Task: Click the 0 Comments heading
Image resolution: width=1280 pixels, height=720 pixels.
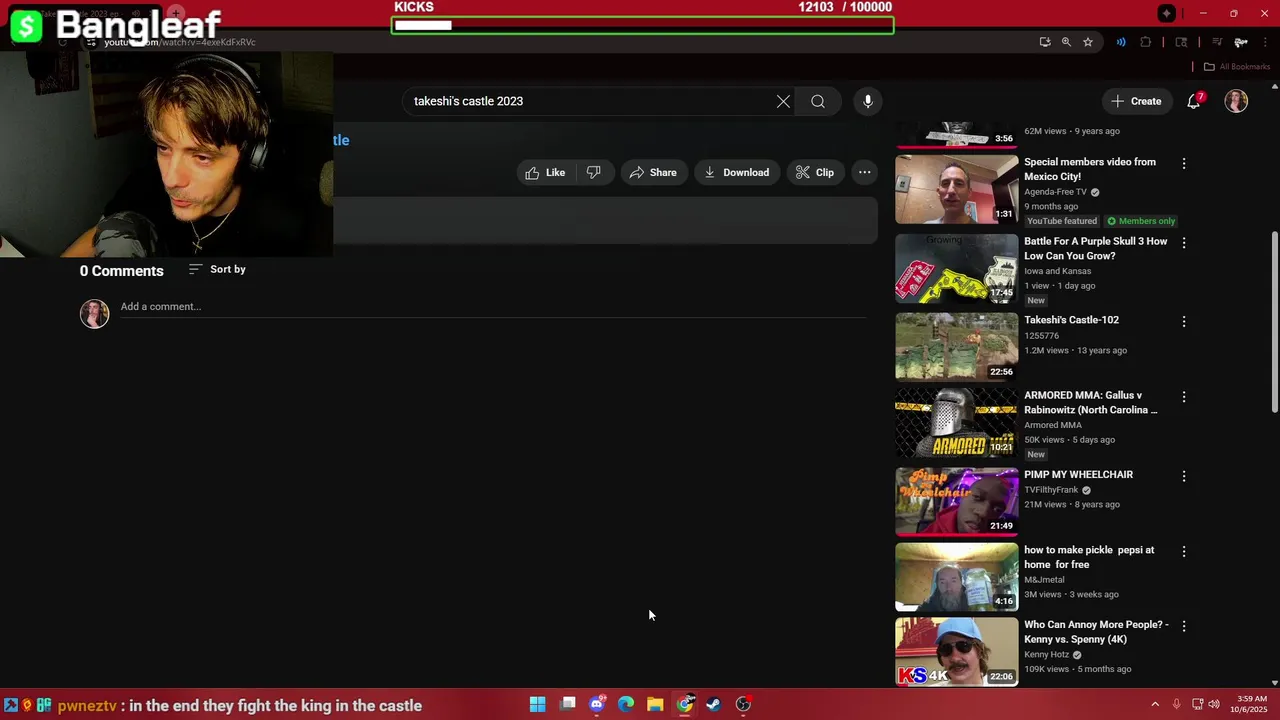Action: point(122,271)
